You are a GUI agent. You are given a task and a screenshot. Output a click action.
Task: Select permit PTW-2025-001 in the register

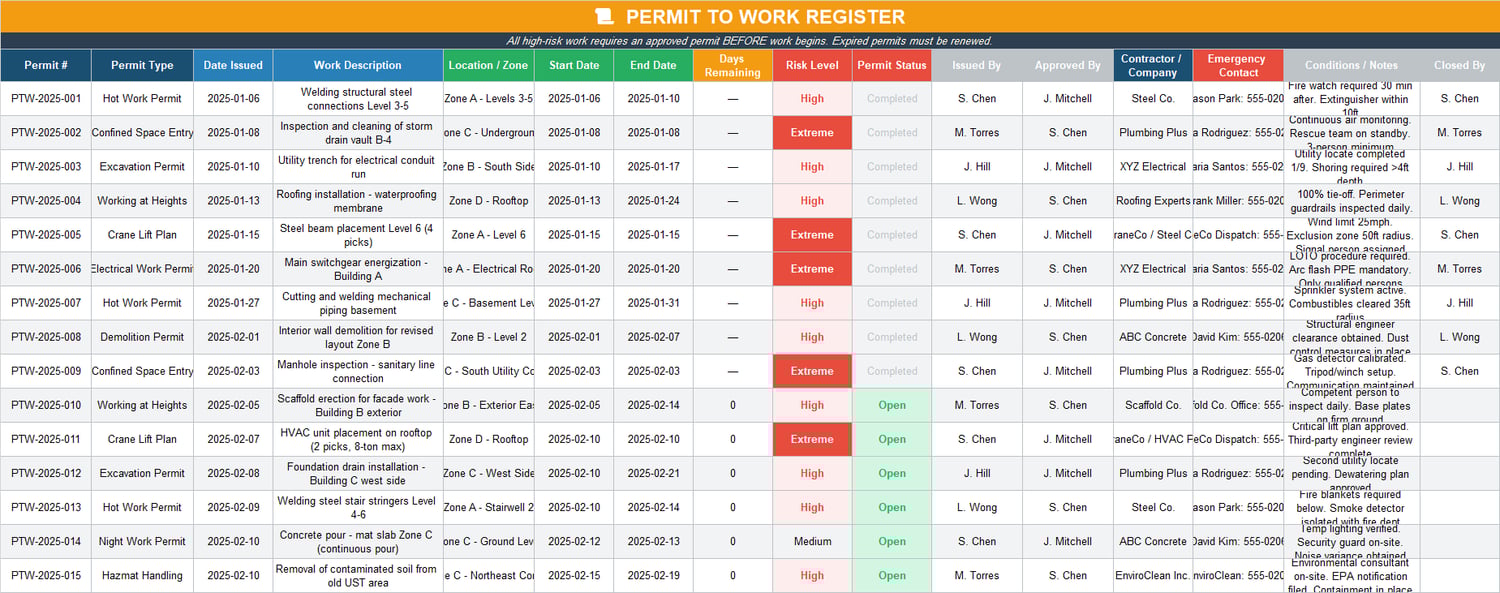tap(45, 98)
